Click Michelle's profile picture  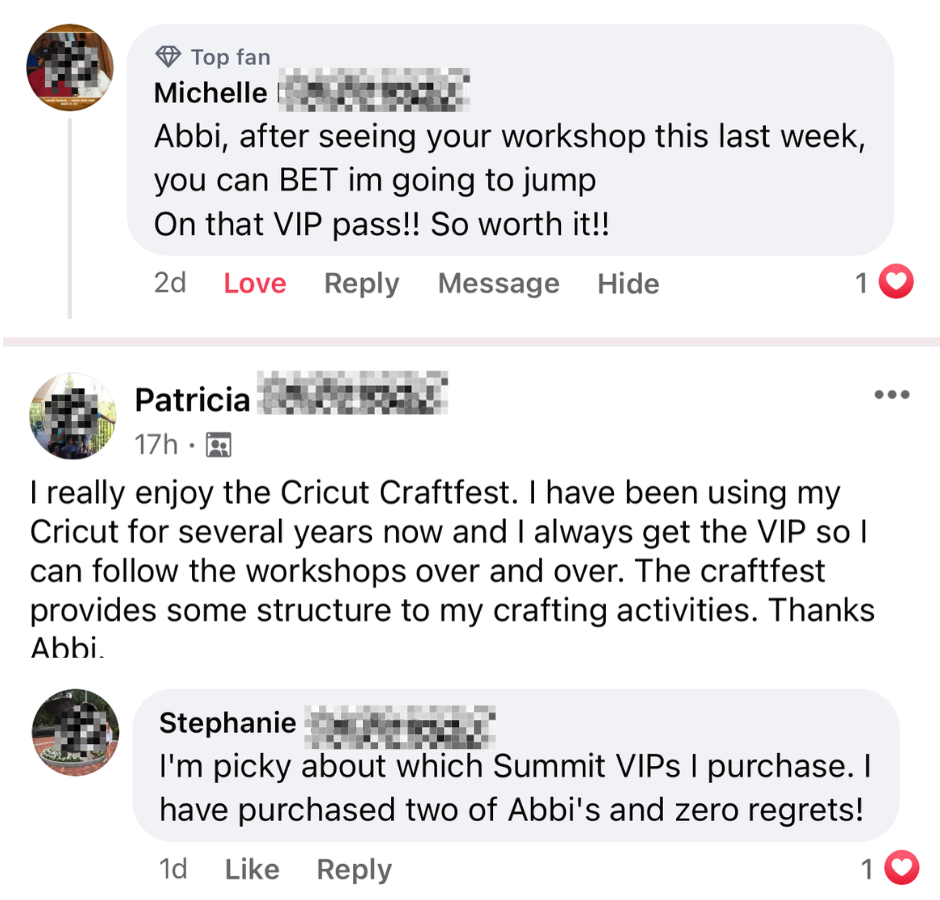70,67
